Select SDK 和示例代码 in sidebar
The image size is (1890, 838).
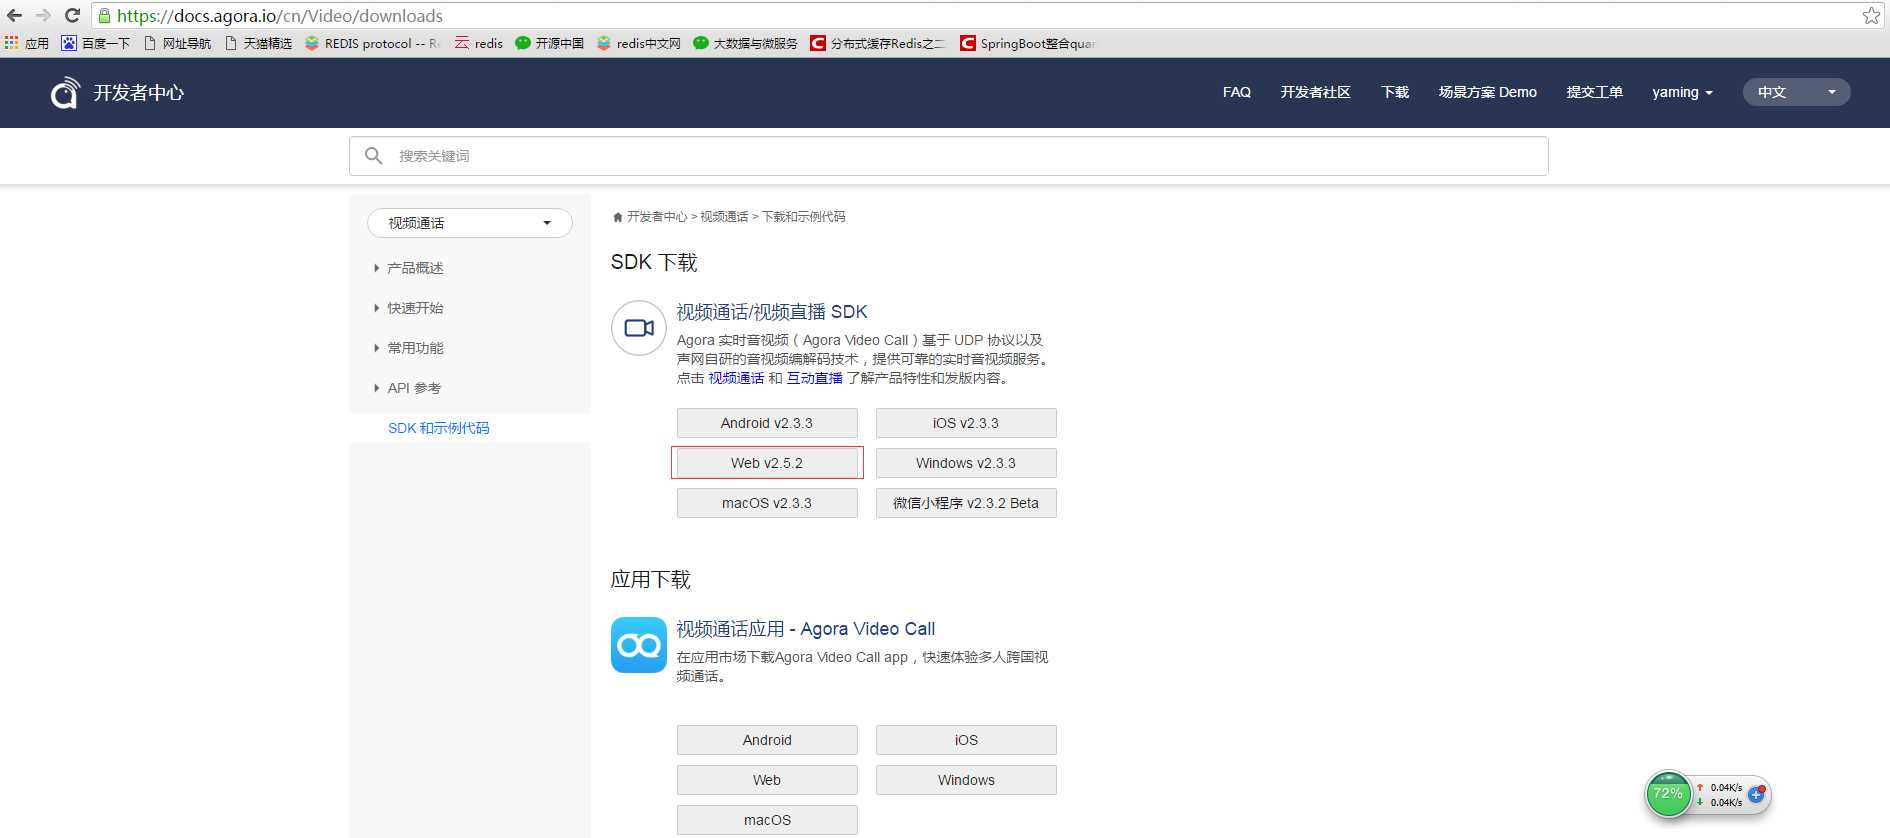439,428
